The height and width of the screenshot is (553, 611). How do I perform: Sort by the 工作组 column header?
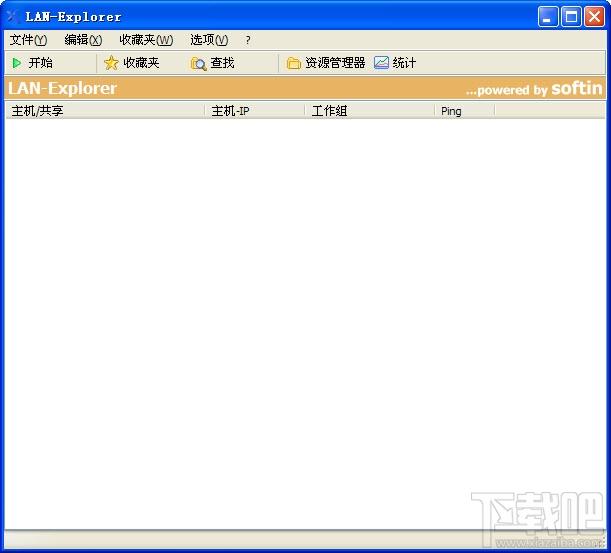point(369,111)
